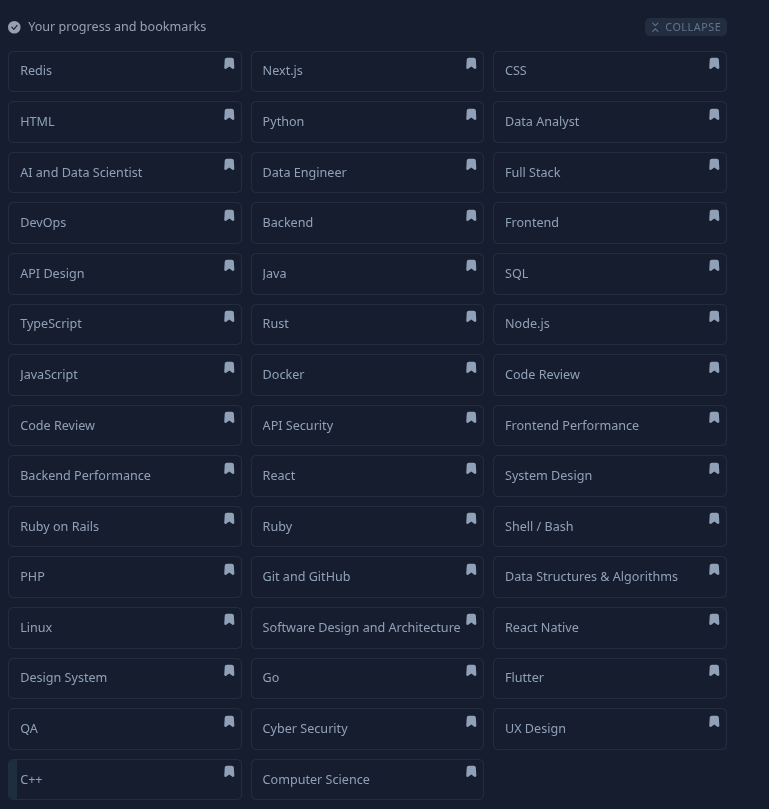Toggle the bookmark on the DevOps card
769x809 pixels.
[x=229, y=216]
